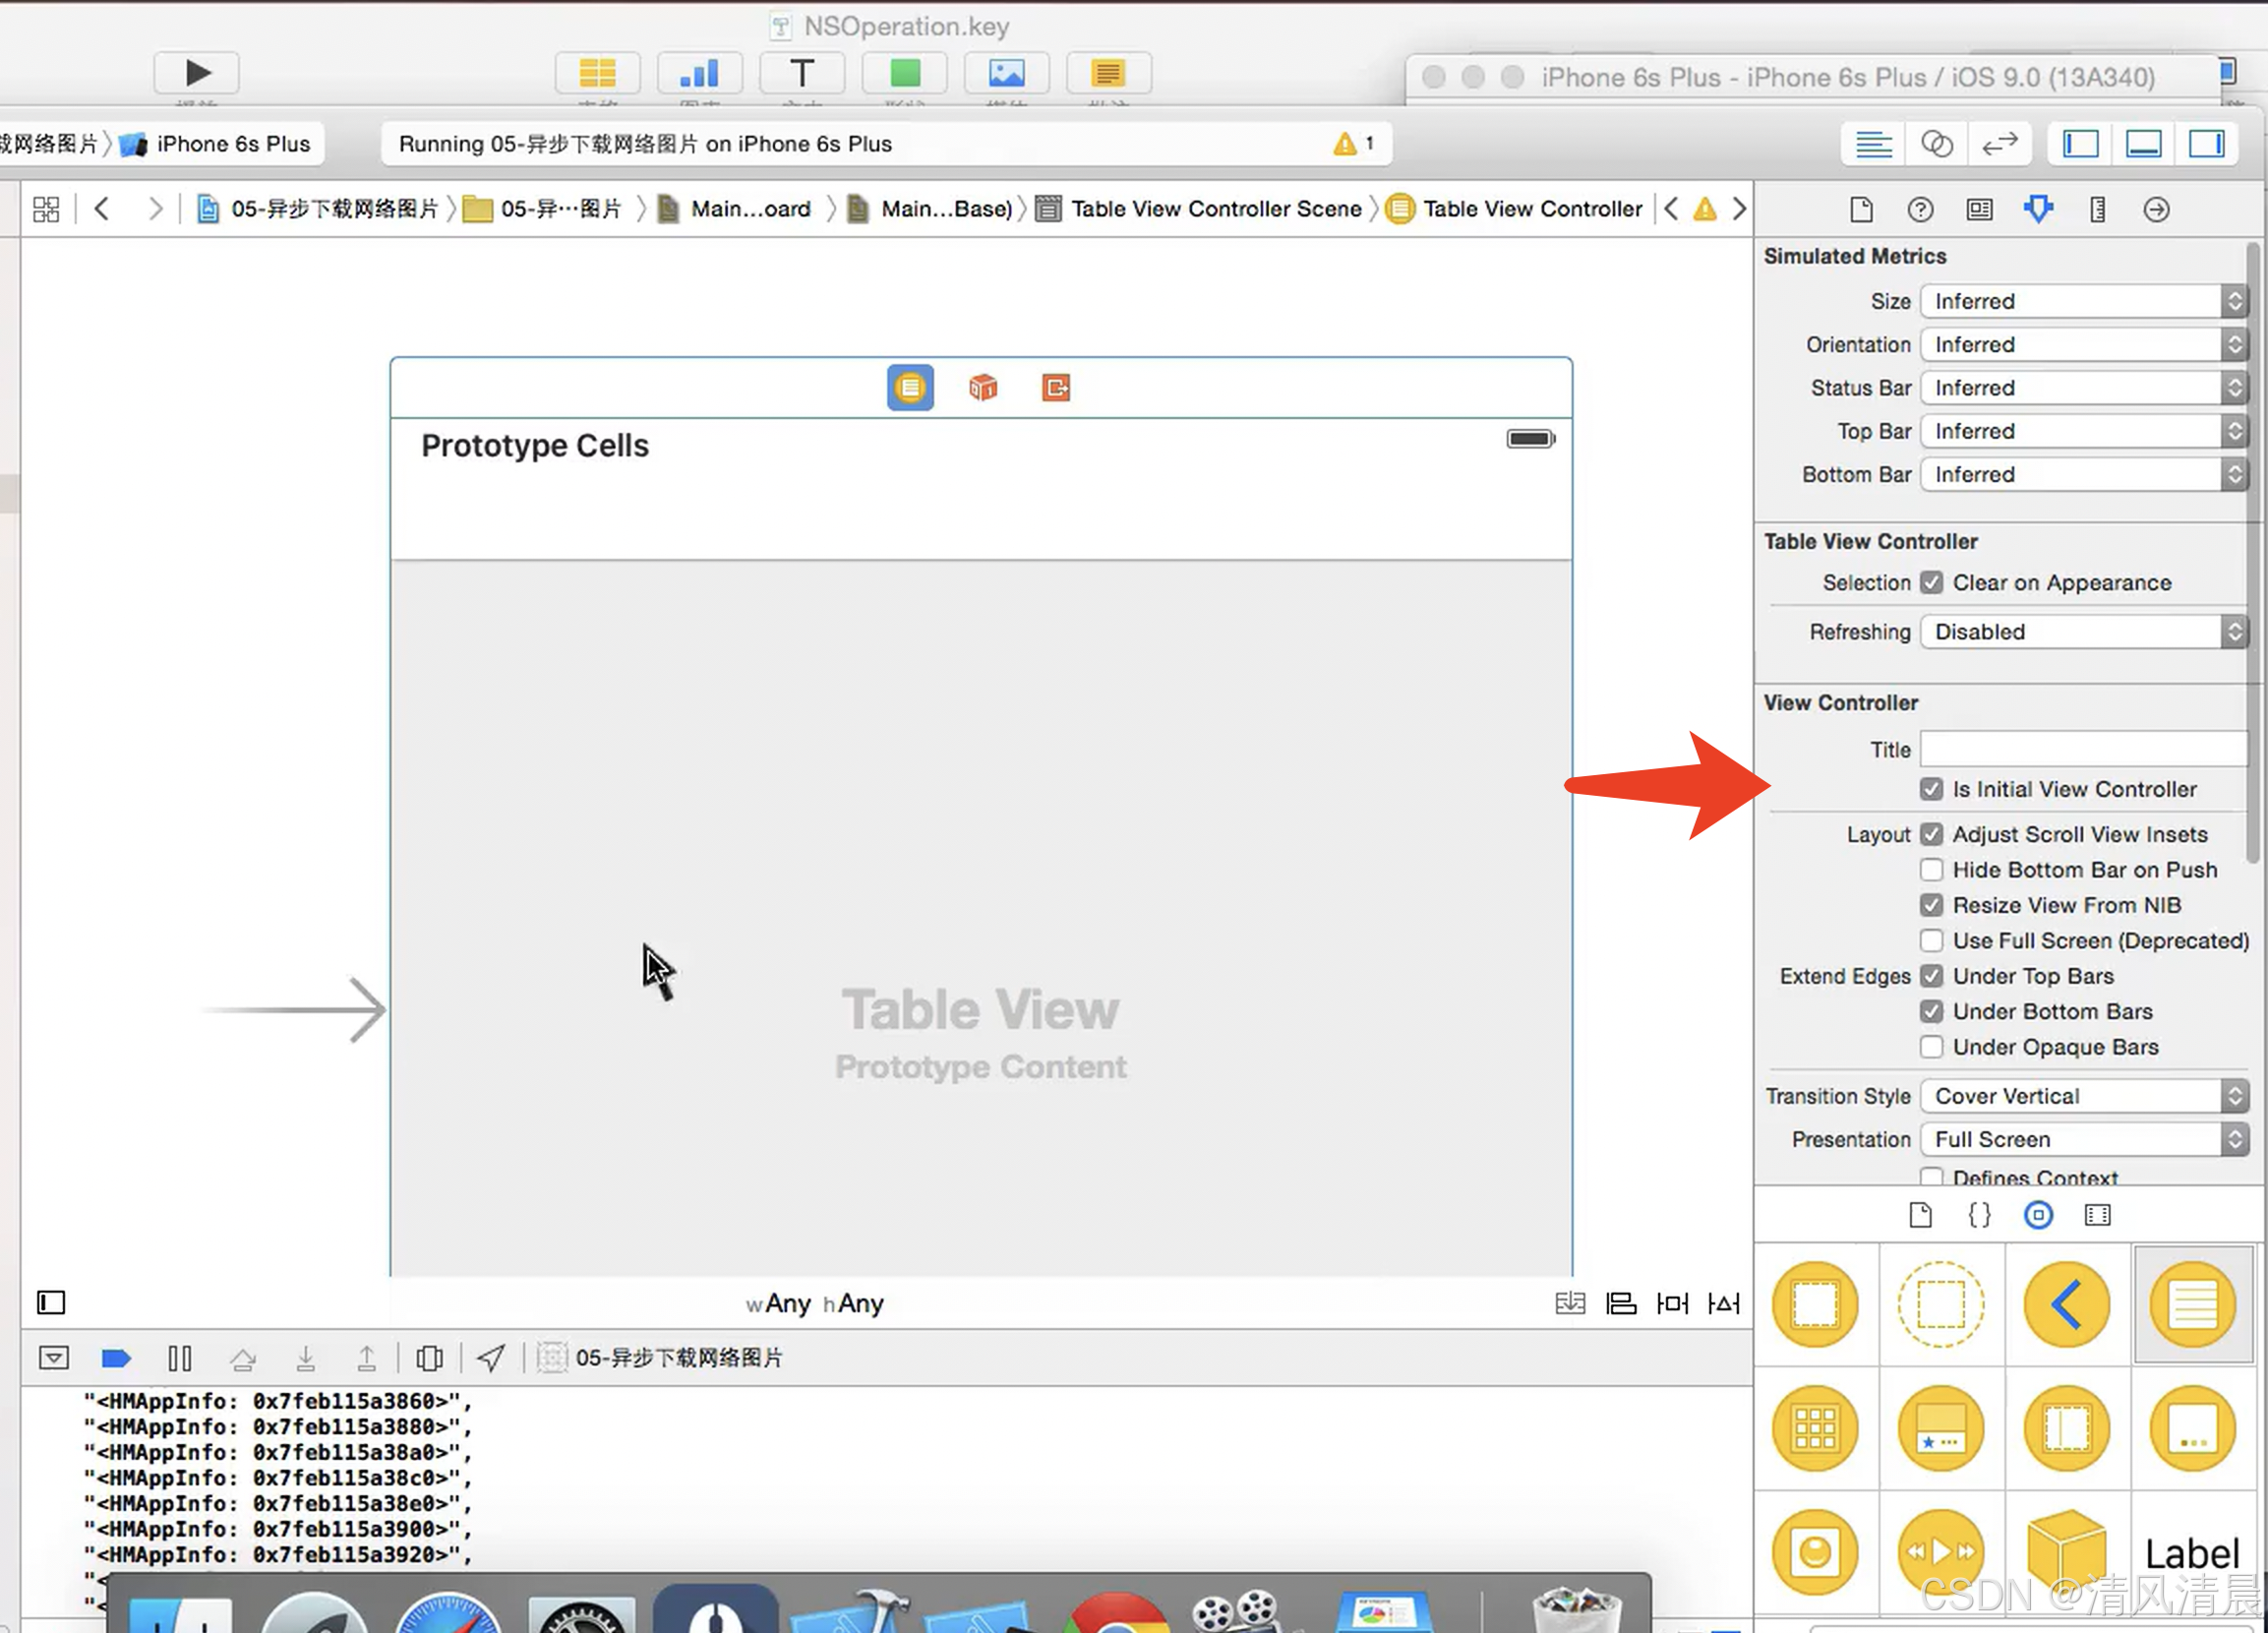Screen dimensions: 2268x1633
Task: Check the Under Opaque Bars option
Action: 1931,1047
